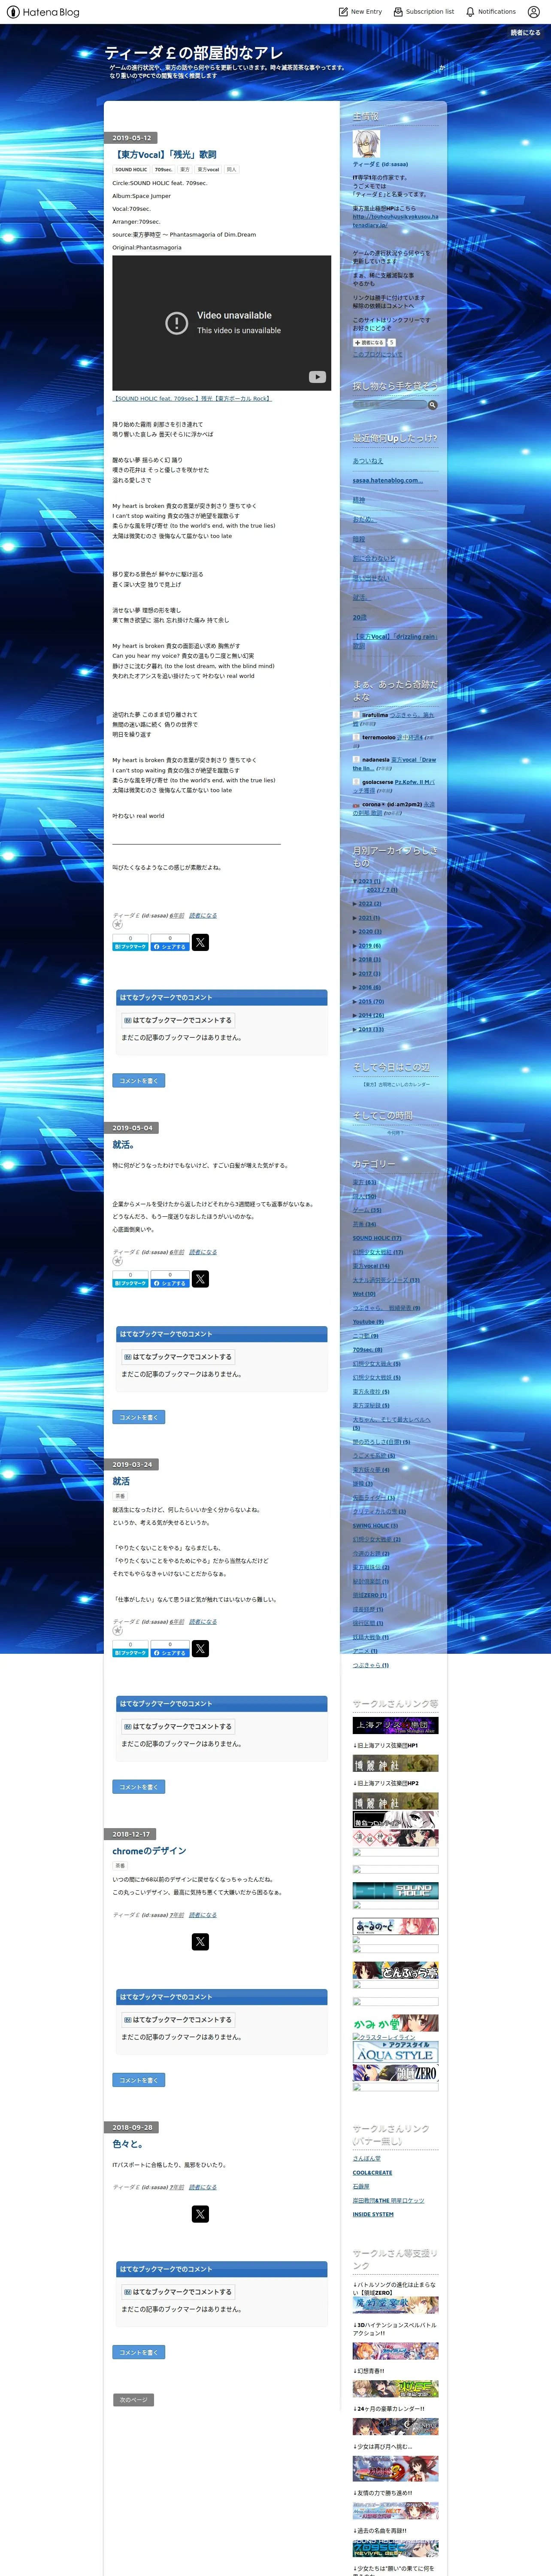Click the video unavailable exclamation icon
The height and width of the screenshot is (2576, 551).
(x=176, y=322)
